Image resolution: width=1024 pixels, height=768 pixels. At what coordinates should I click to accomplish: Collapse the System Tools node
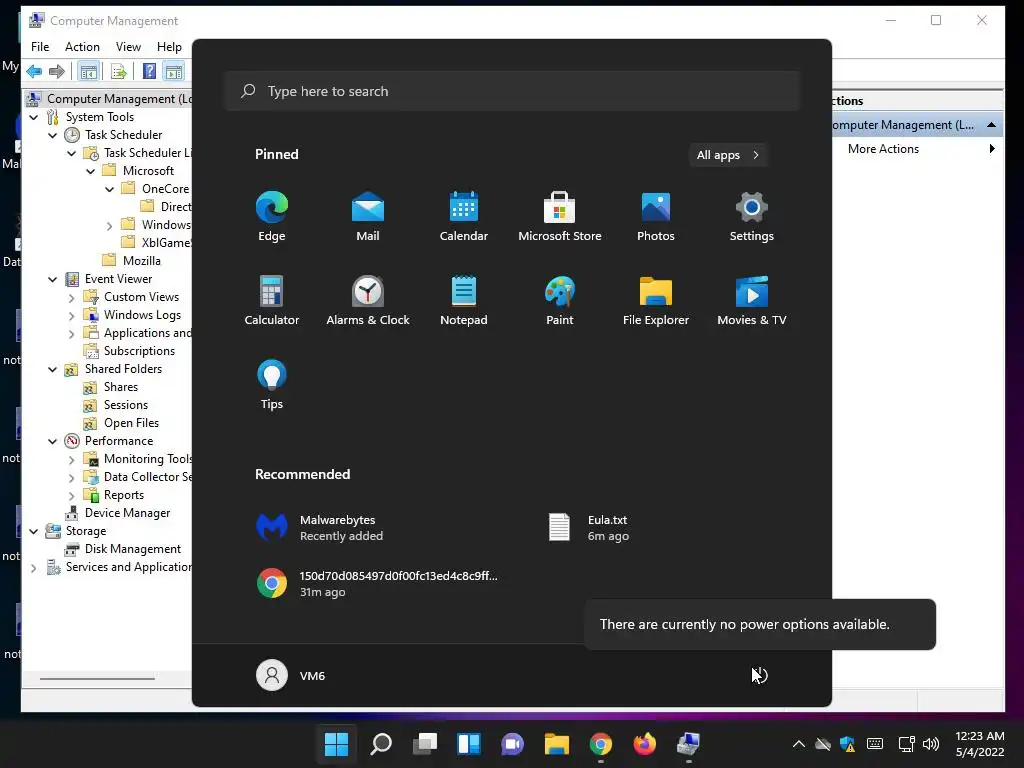click(x=34, y=118)
